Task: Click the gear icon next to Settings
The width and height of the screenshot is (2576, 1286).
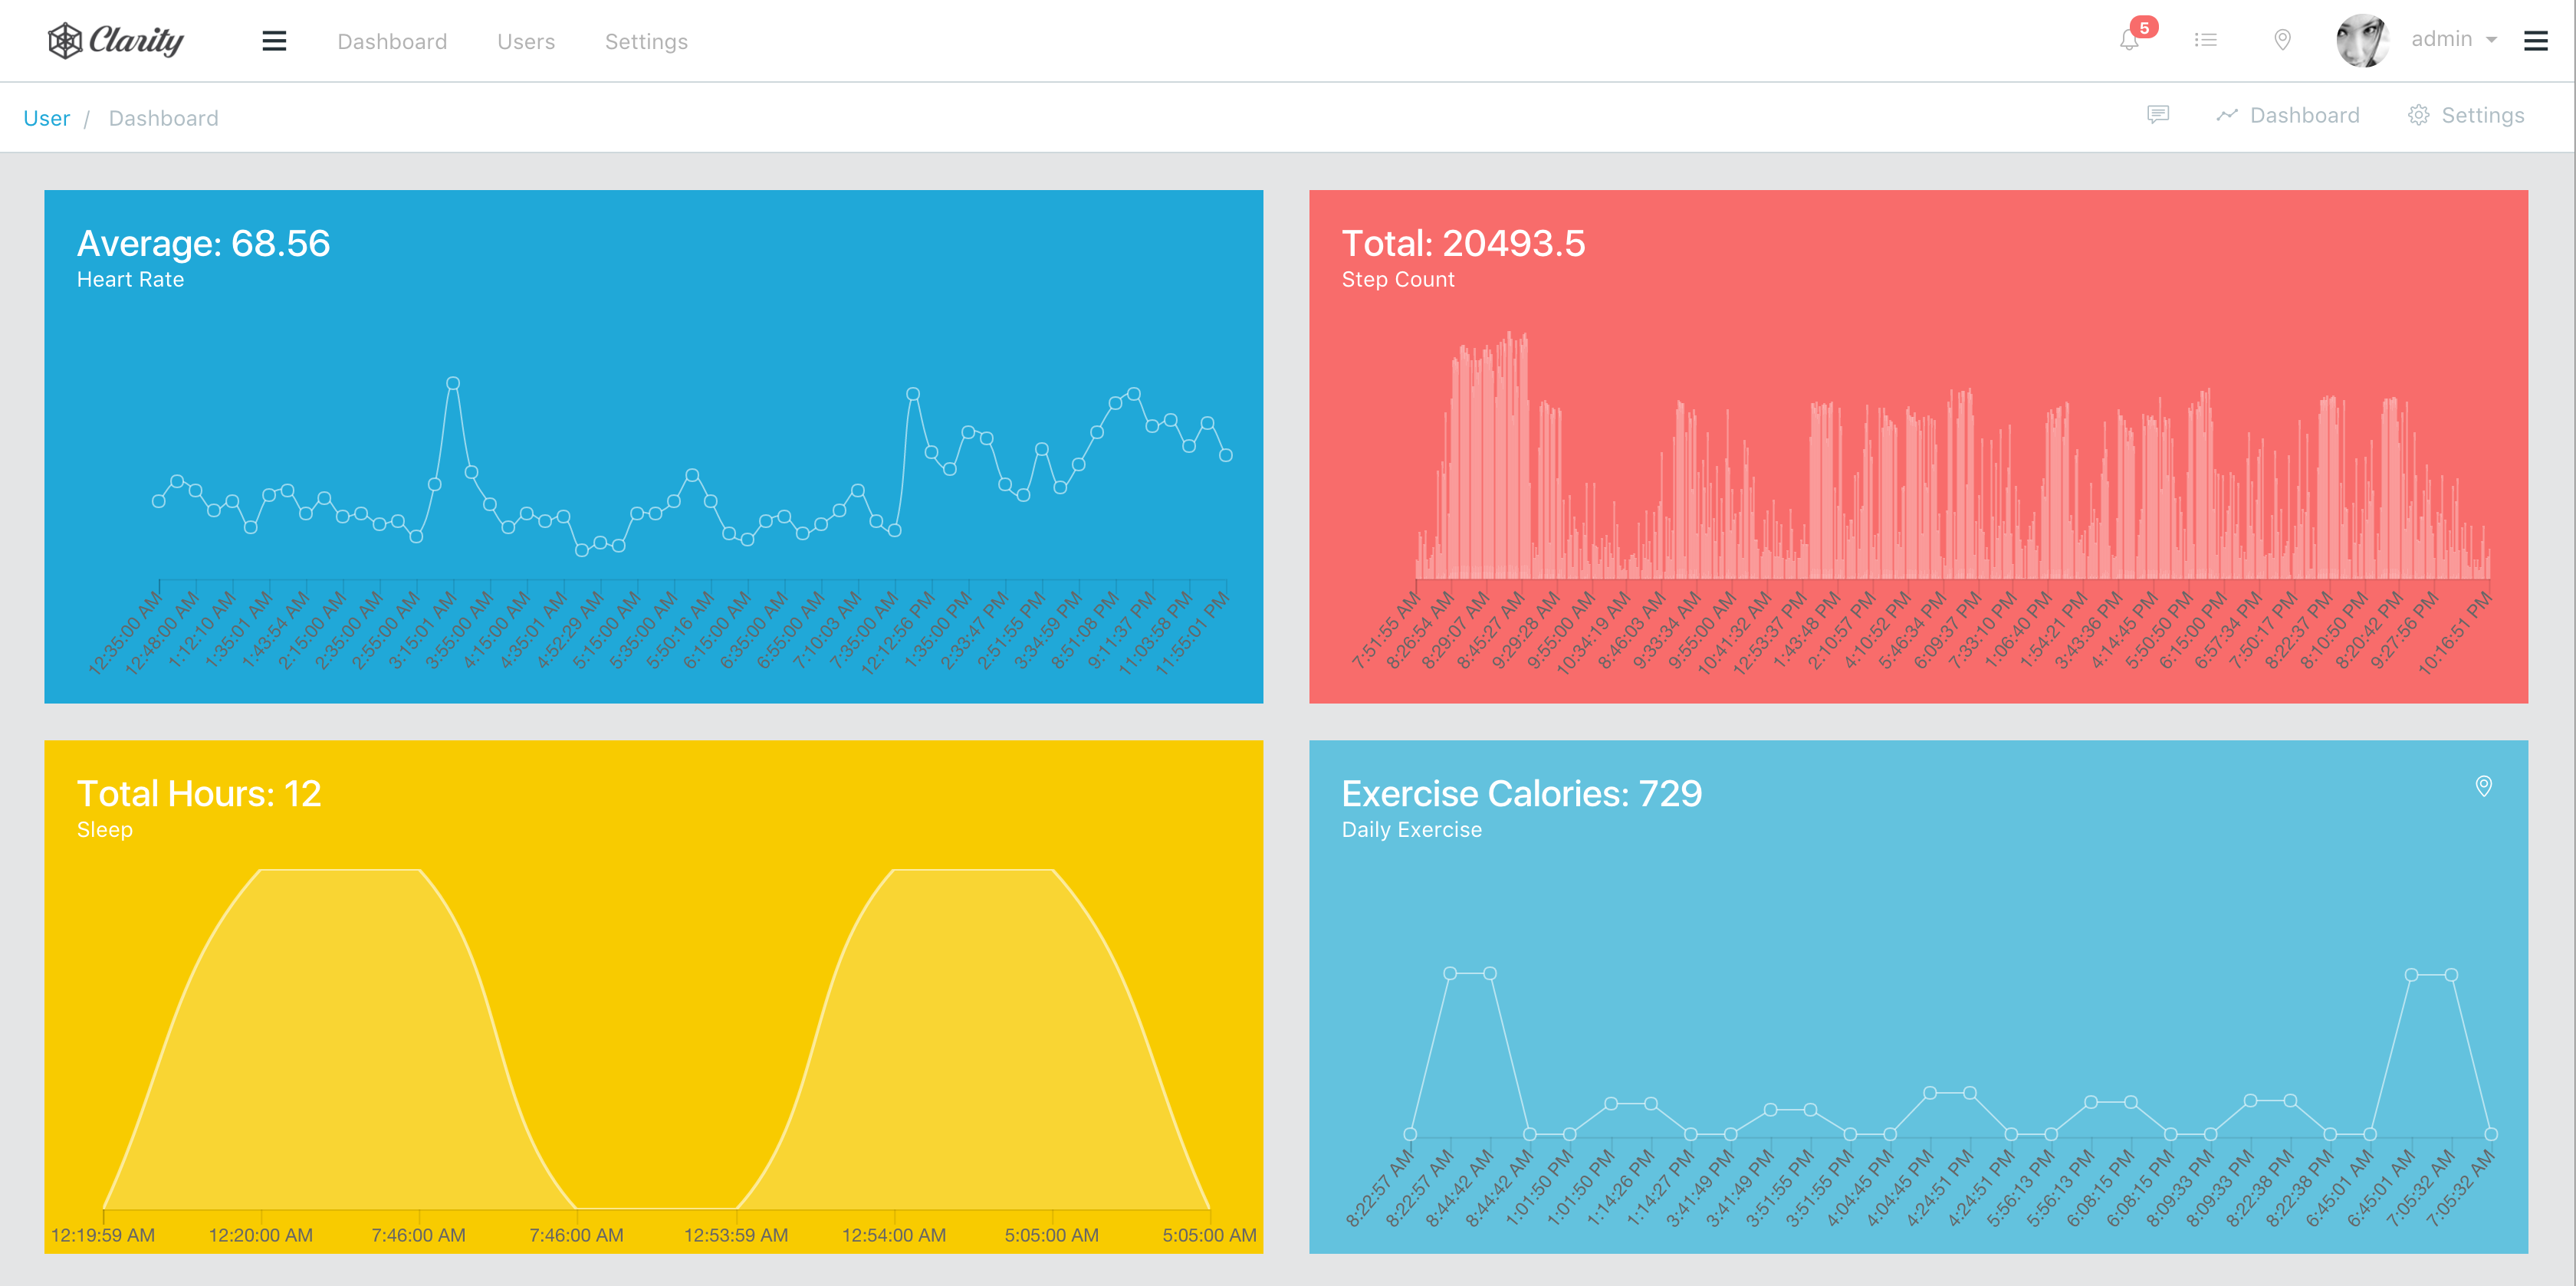Action: (2418, 115)
